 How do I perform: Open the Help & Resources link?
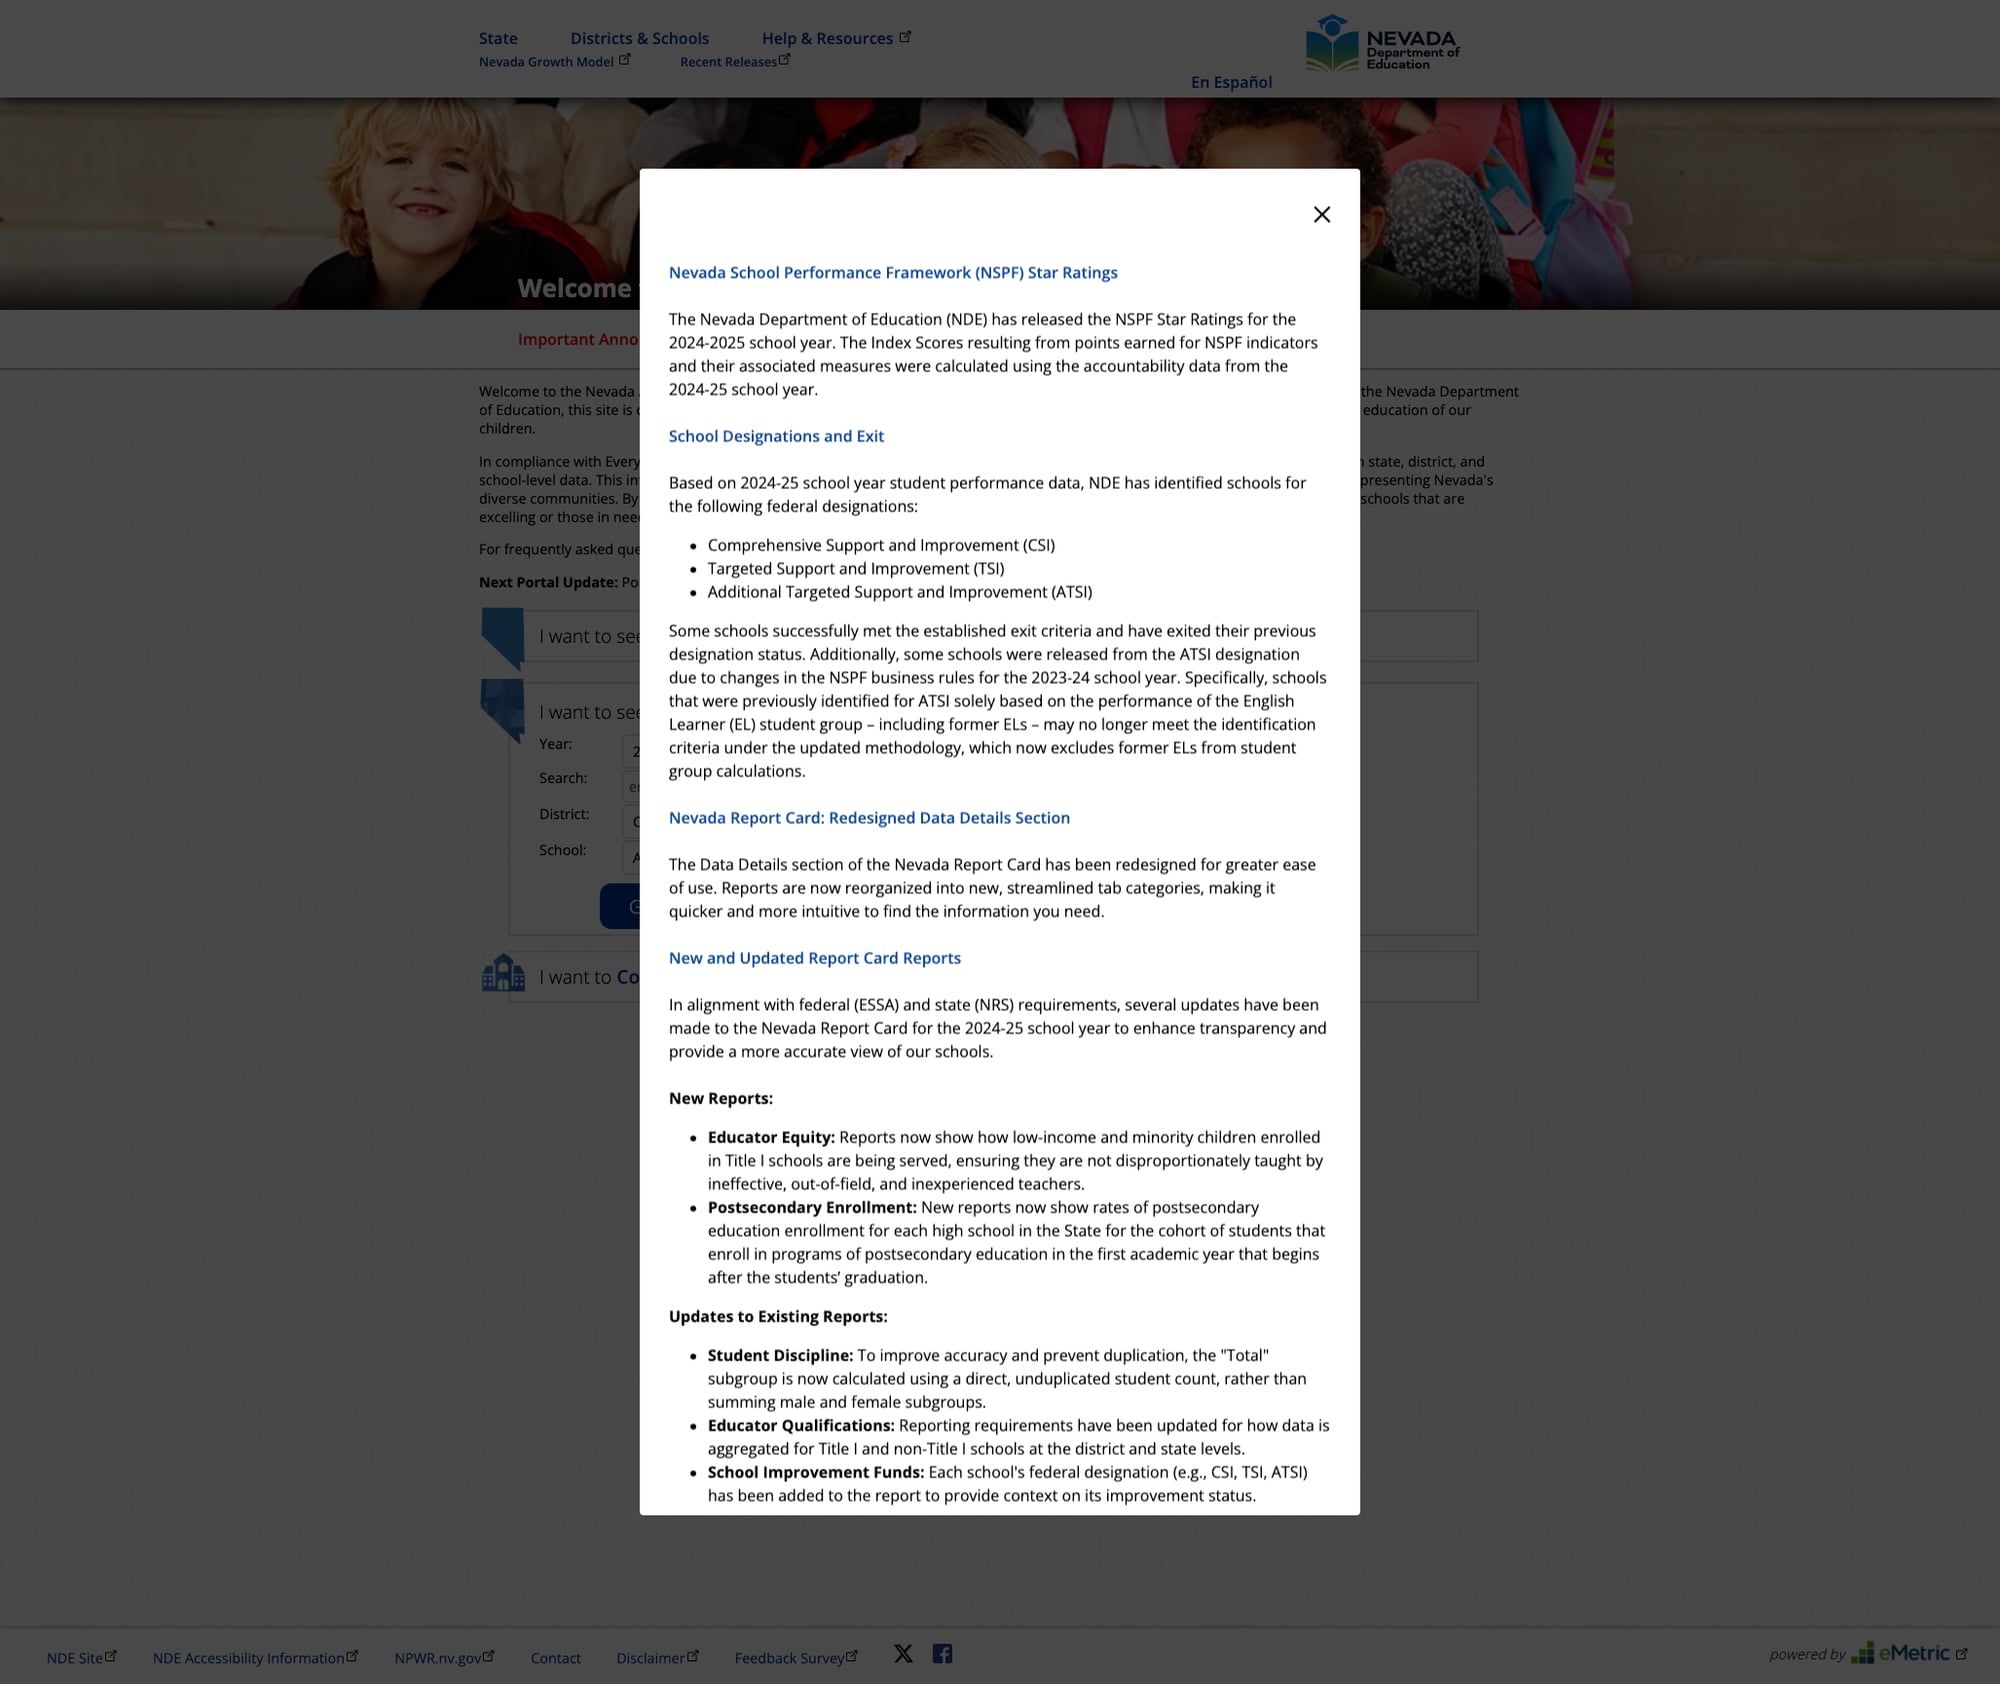click(x=827, y=39)
